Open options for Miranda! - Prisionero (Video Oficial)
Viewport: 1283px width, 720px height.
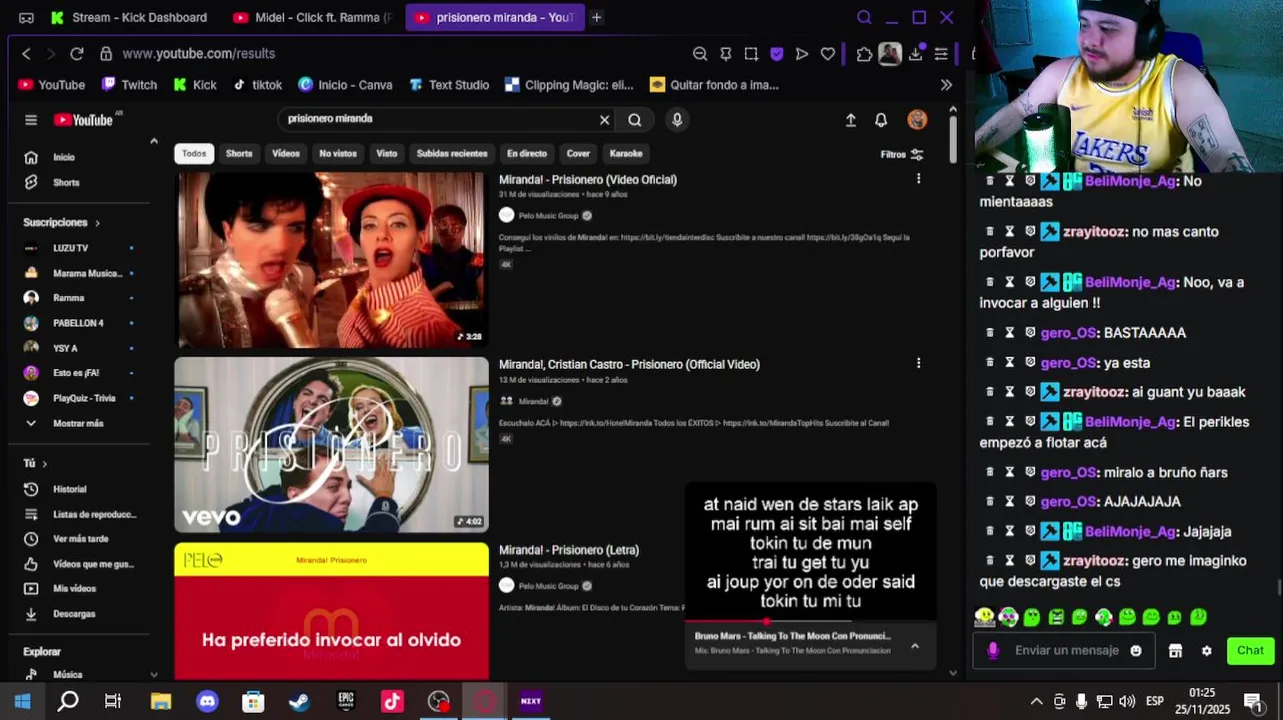[918, 179]
